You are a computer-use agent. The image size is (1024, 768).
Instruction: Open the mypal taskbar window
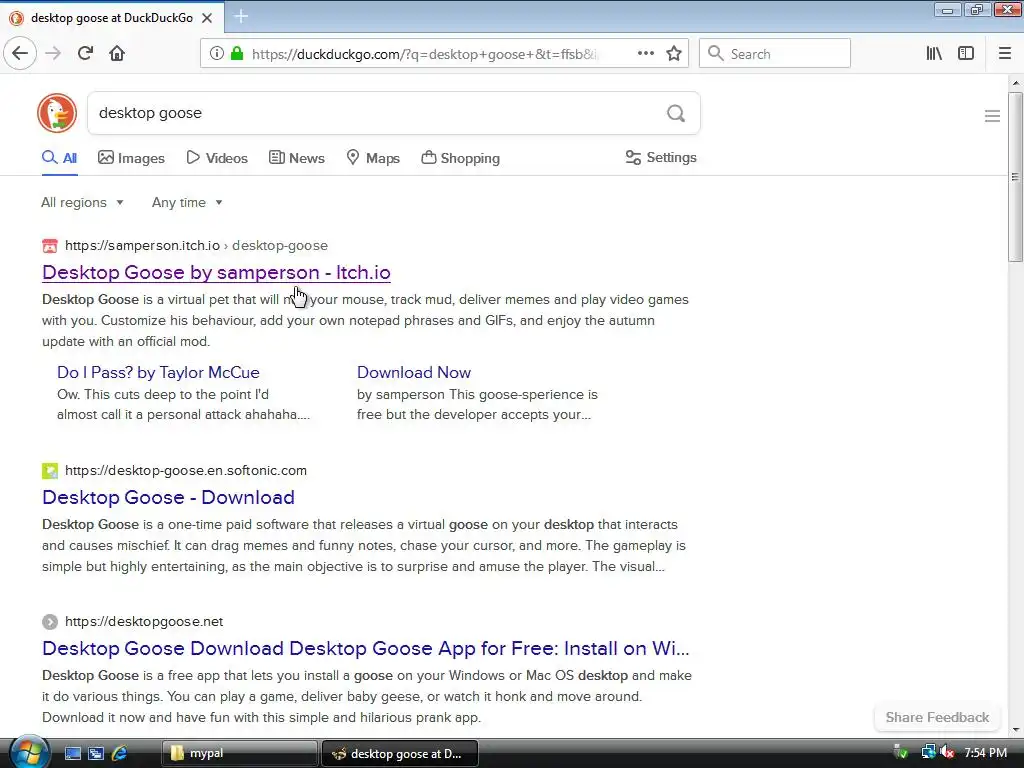pos(239,753)
